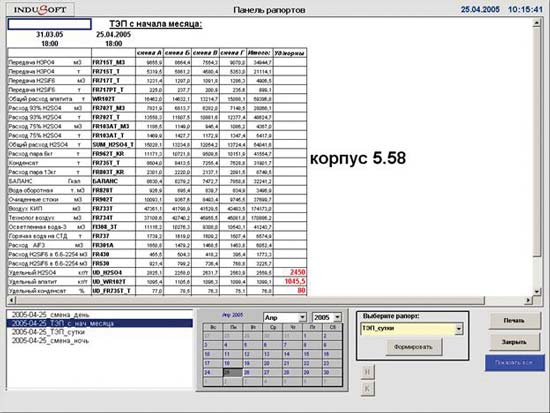Click the blue Показать все button
This screenshot has height=413, width=550.
tap(515, 363)
